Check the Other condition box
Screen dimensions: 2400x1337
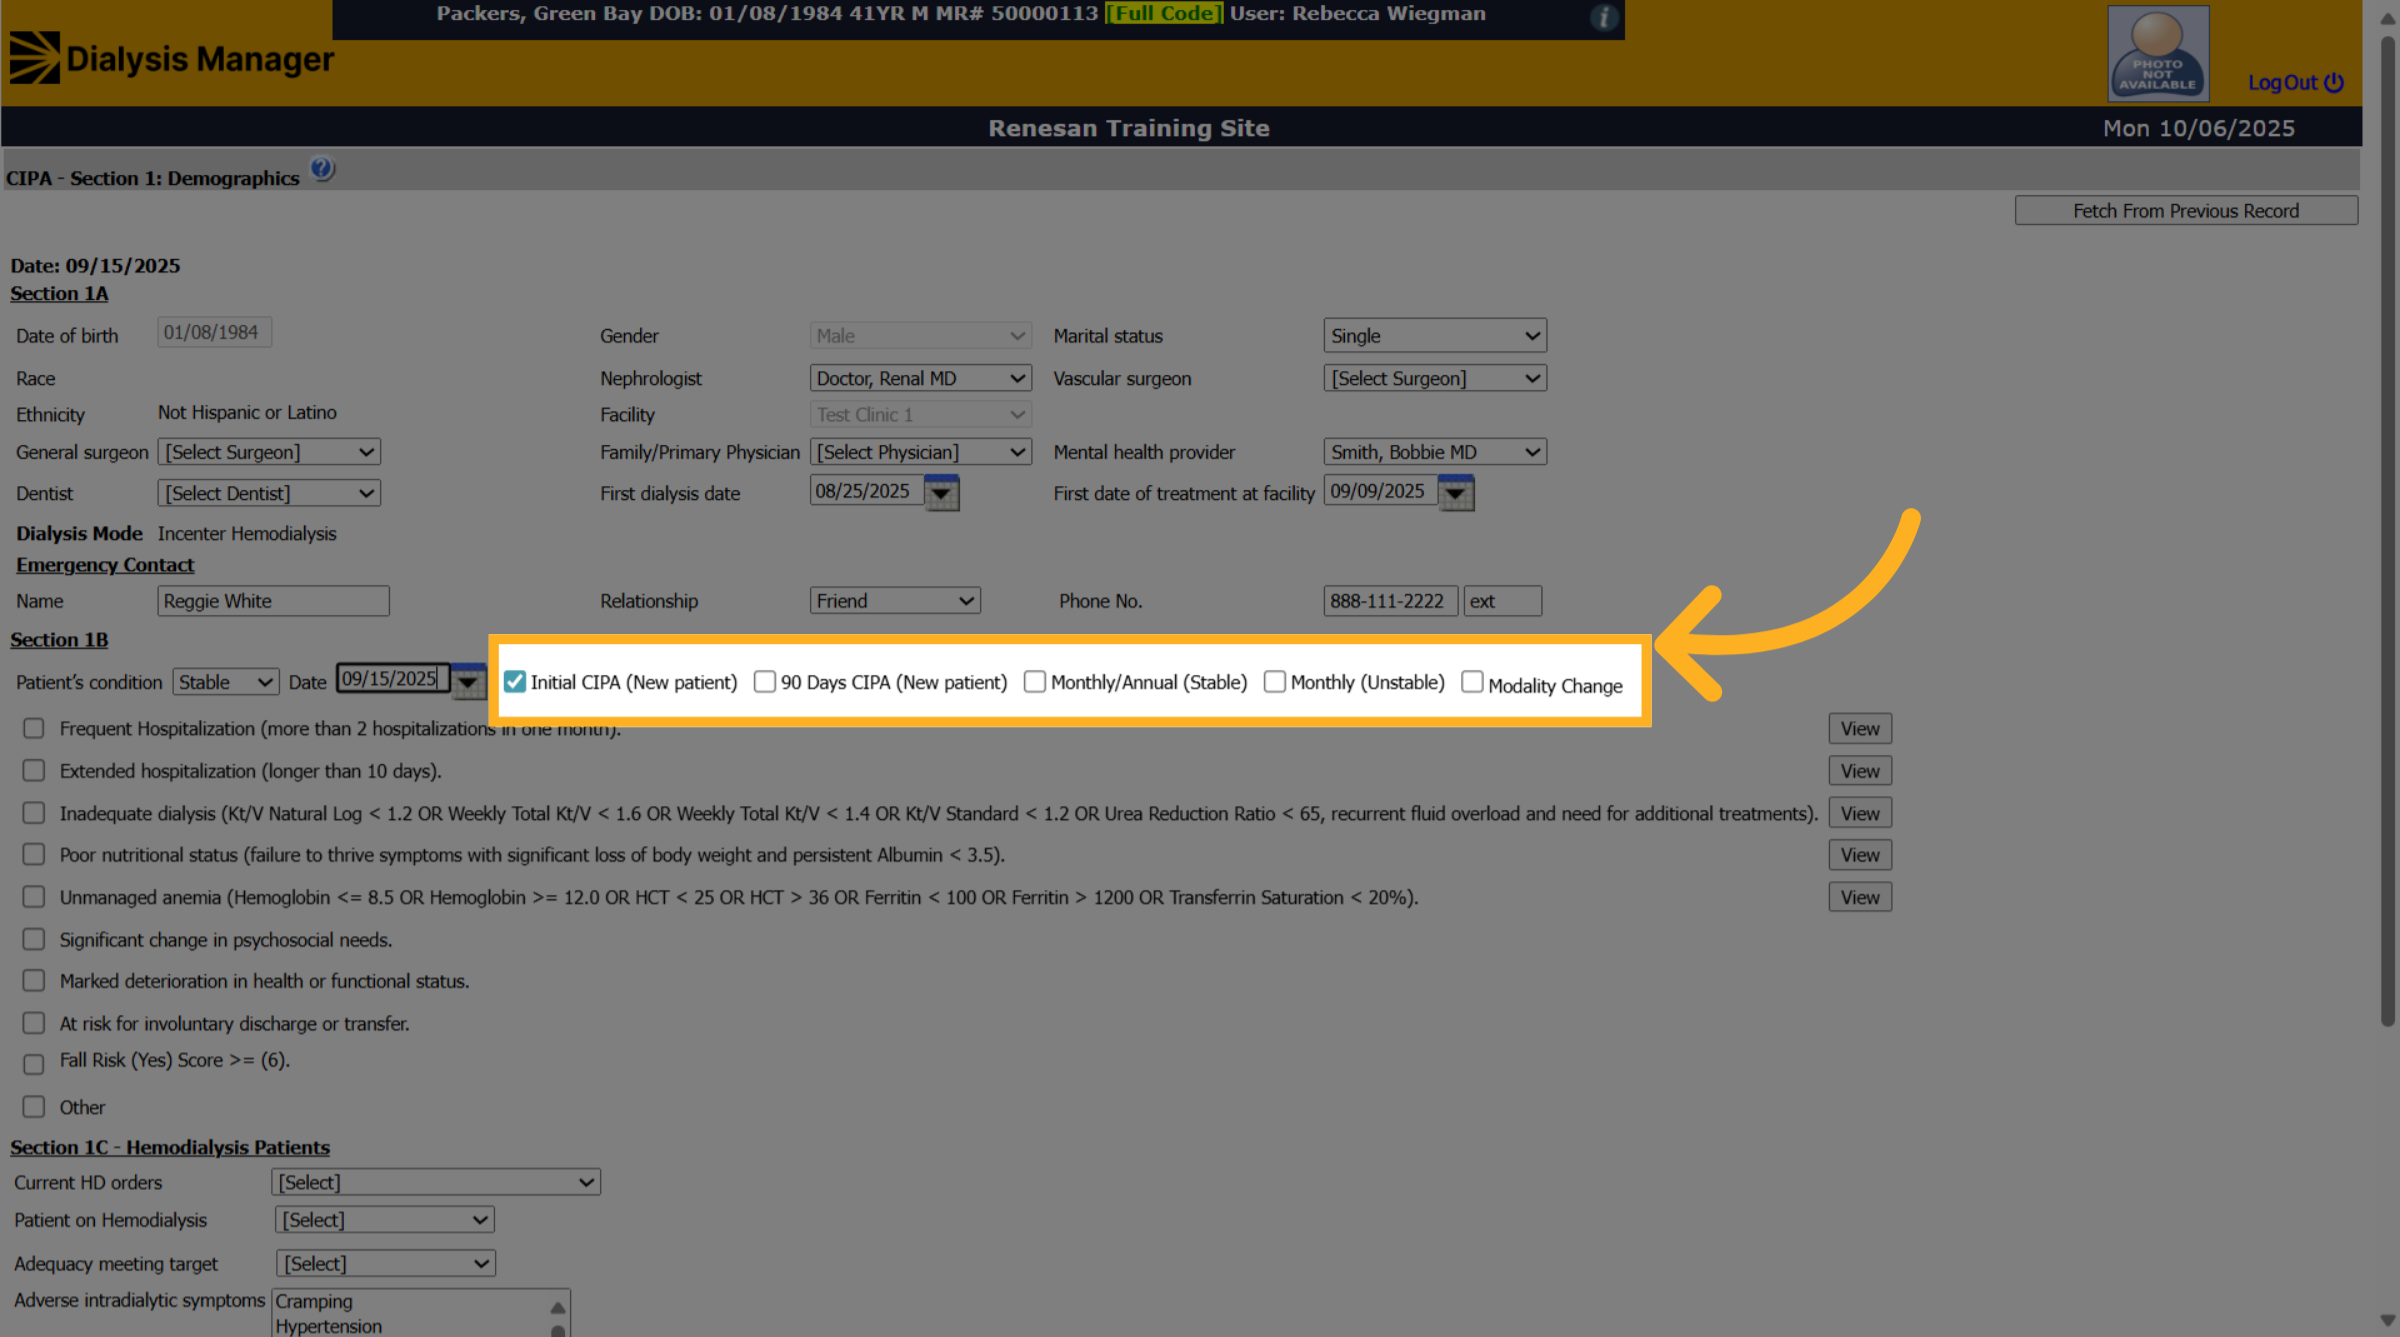[34, 1106]
